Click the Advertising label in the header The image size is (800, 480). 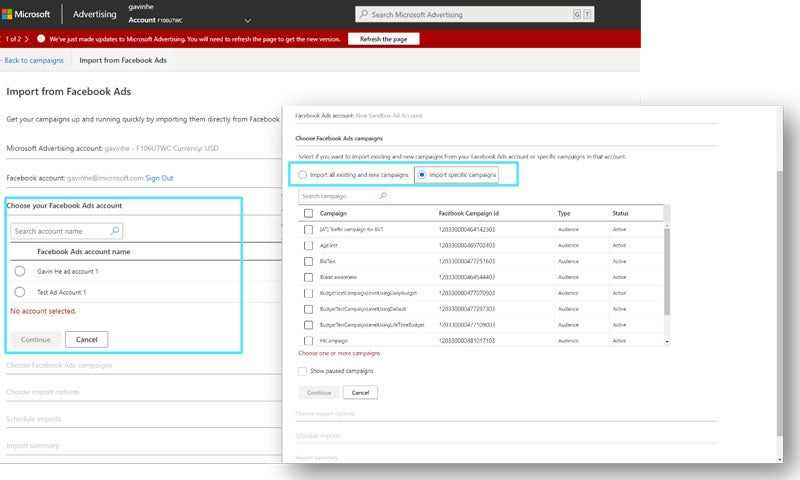click(94, 14)
